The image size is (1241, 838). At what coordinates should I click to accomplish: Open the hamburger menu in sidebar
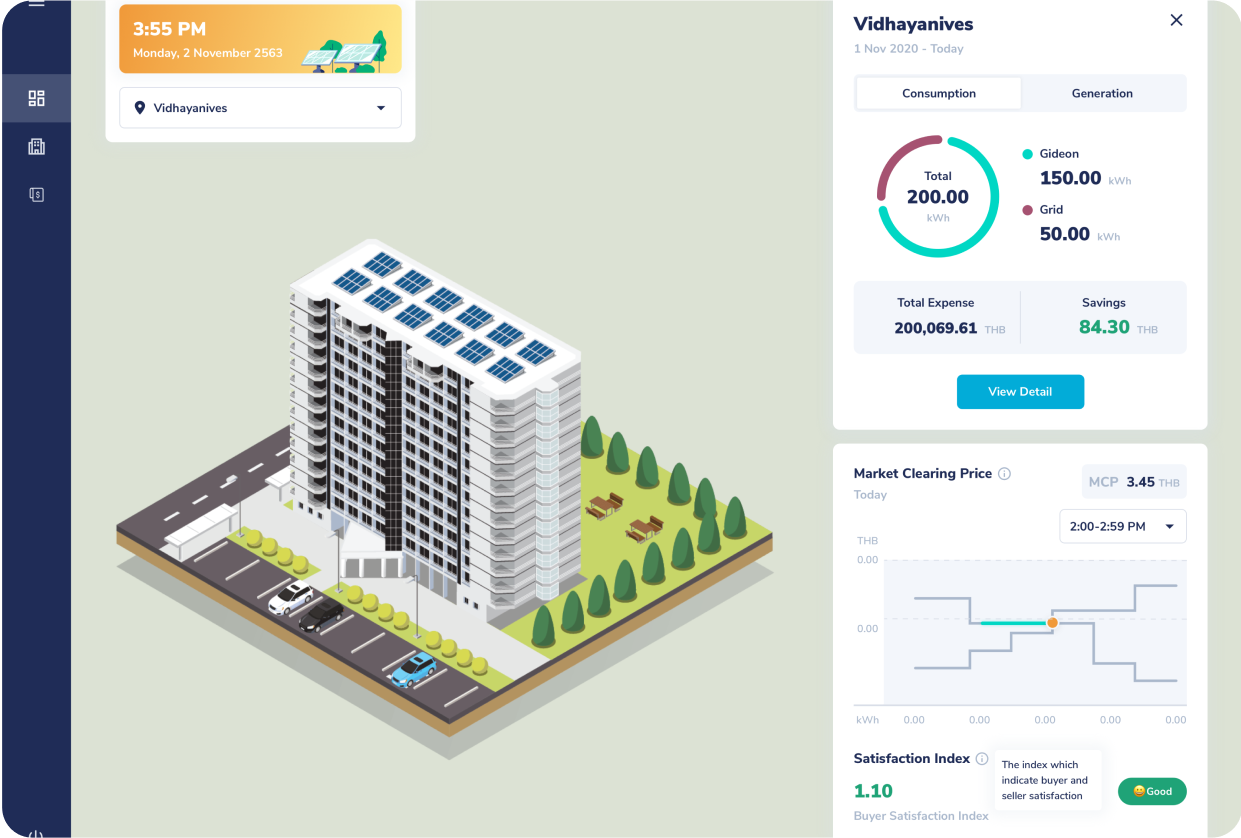[x=36, y=4]
